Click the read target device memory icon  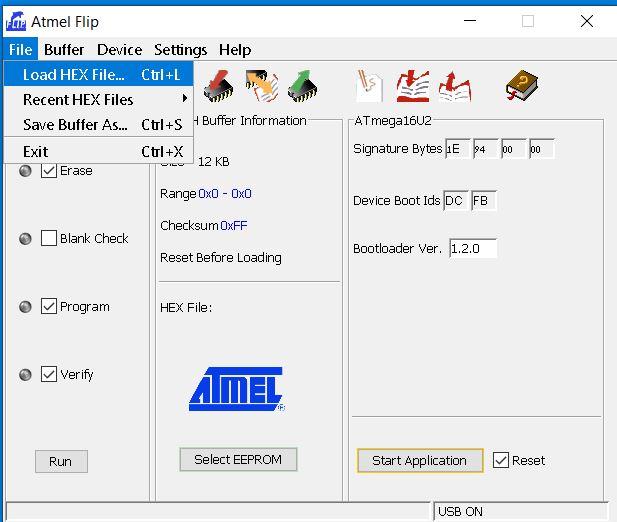coord(303,86)
